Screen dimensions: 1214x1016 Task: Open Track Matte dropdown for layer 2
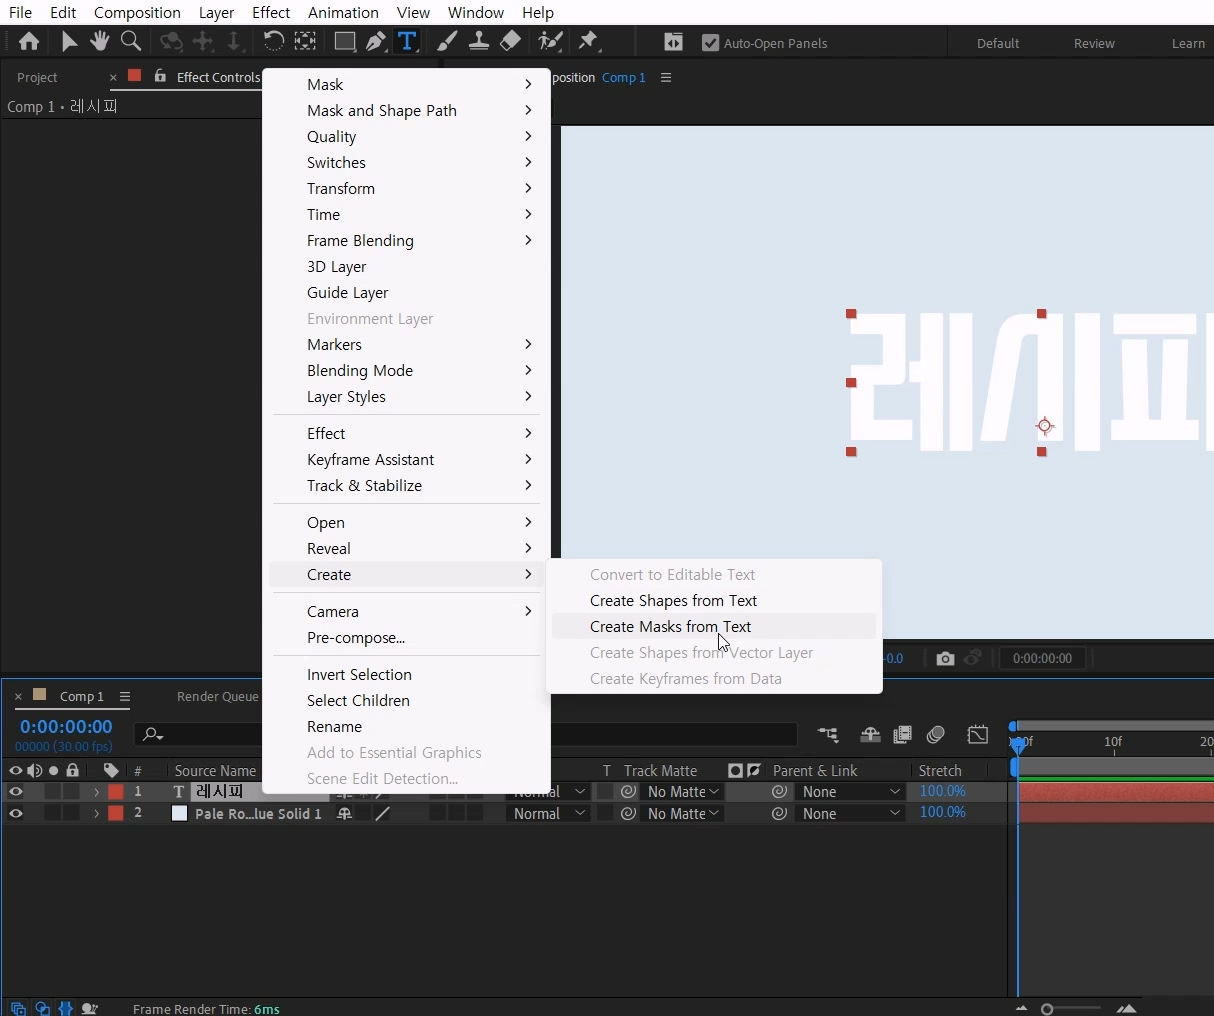(683, 814)
